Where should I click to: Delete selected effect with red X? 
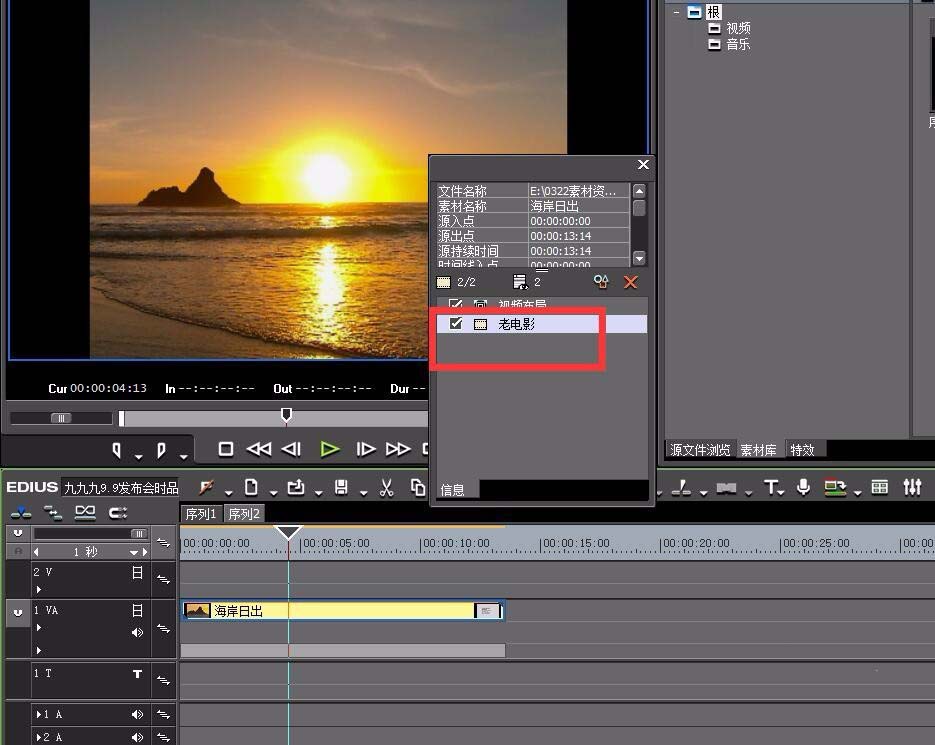(630, 282)
